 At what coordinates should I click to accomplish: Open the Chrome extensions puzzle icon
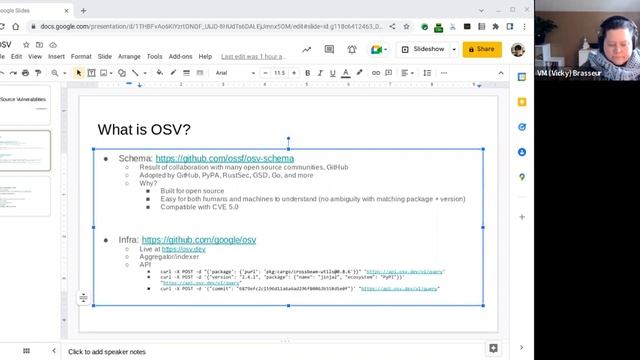[x=496, y=27]
